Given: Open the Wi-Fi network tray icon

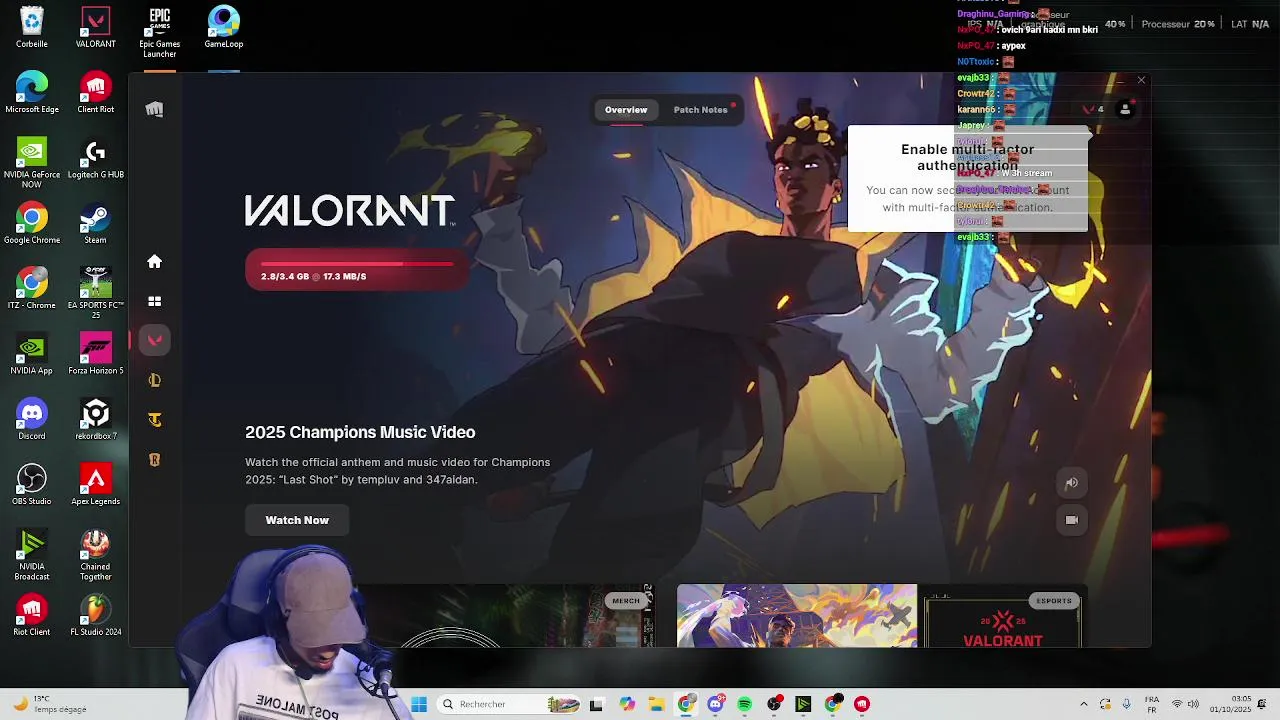Looking at the screenshot, I should click(1177, 704).
